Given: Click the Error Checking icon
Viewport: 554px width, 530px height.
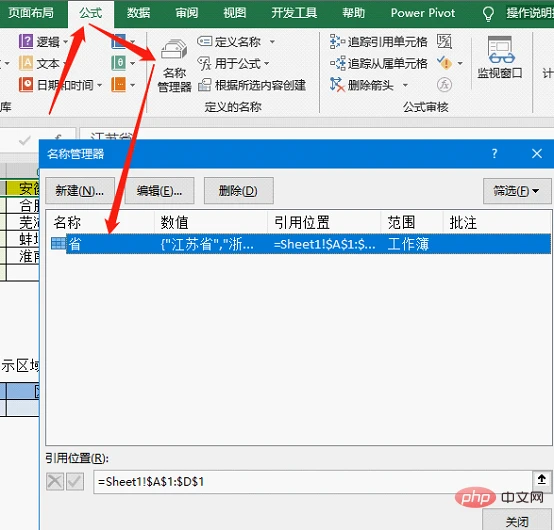Looking at the screenshot, I should pyautogui.click(x=444, y=63).
